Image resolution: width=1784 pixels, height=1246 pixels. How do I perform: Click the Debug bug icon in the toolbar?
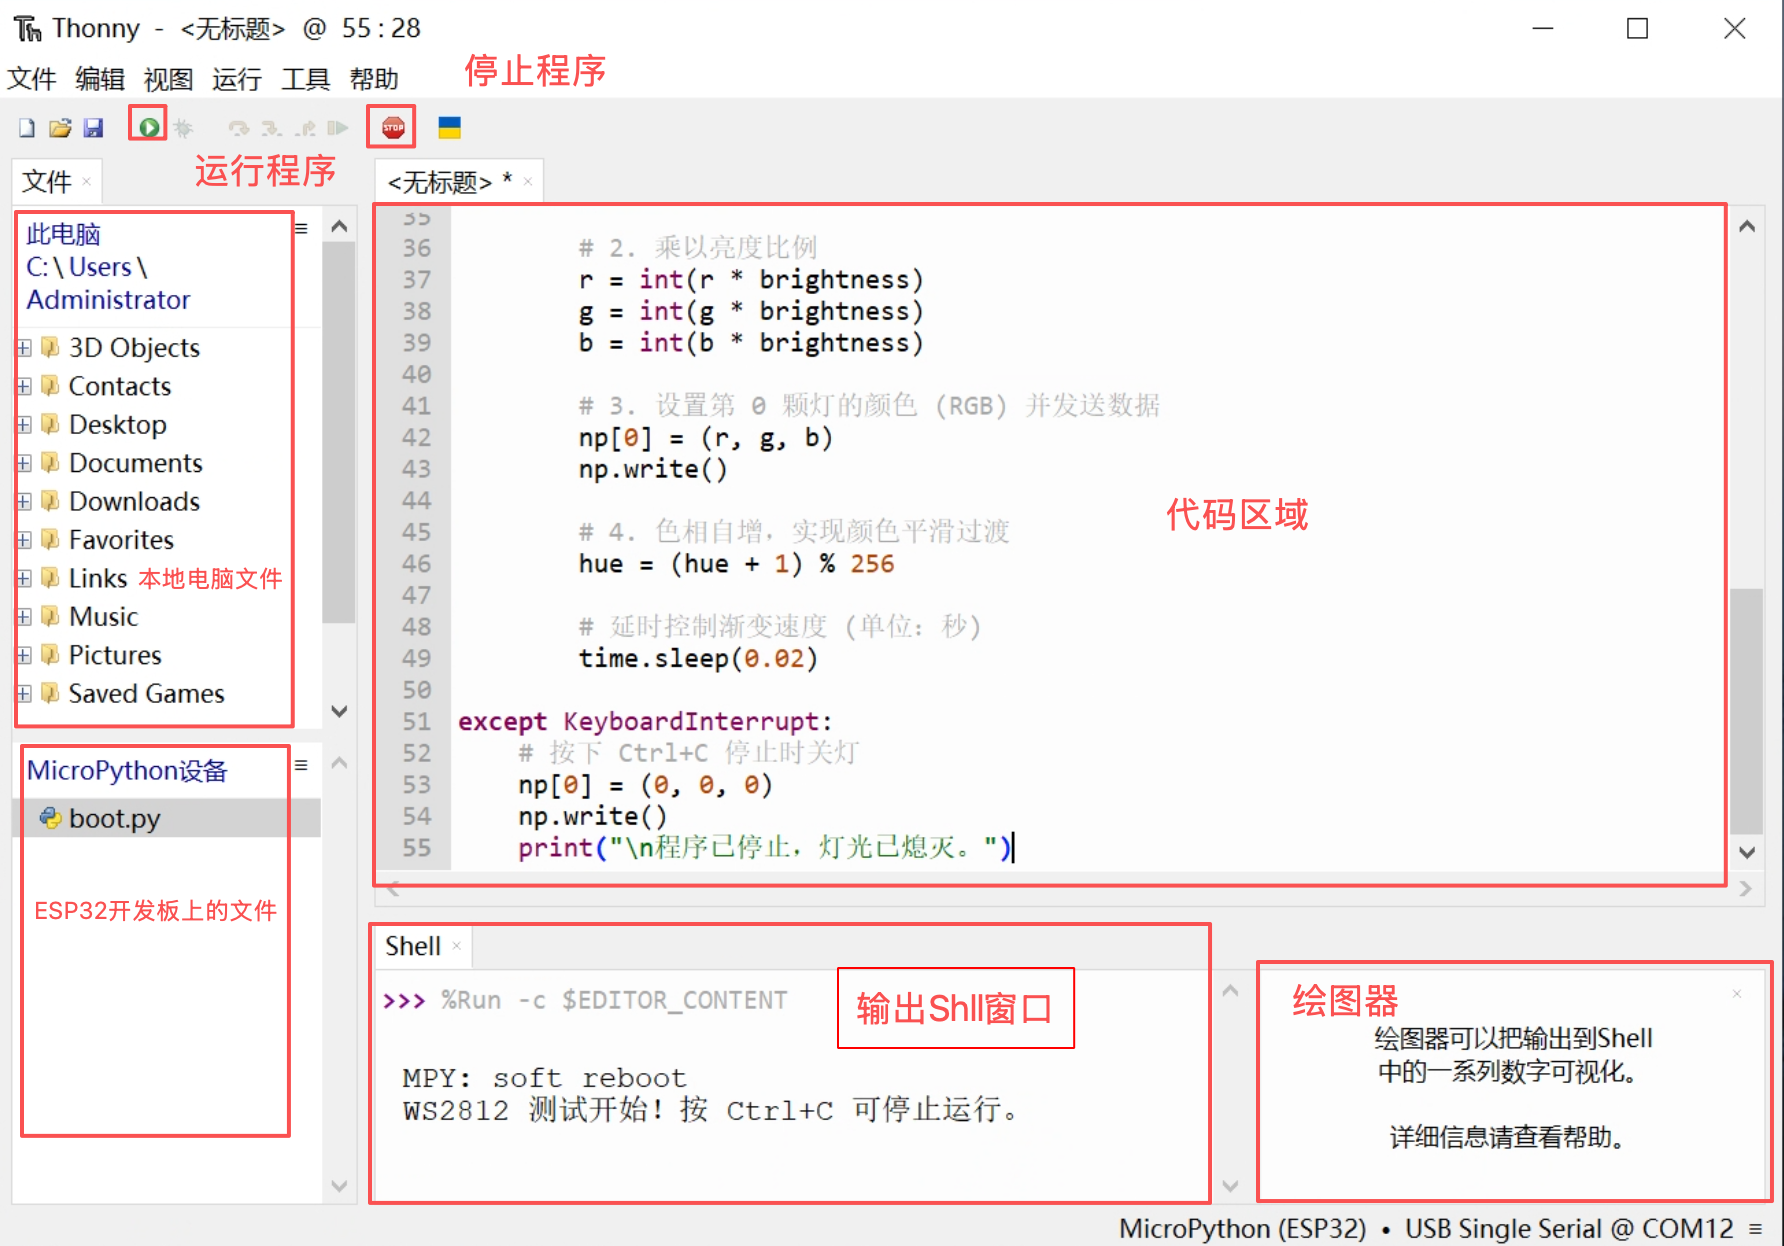(x=183, y=128)
